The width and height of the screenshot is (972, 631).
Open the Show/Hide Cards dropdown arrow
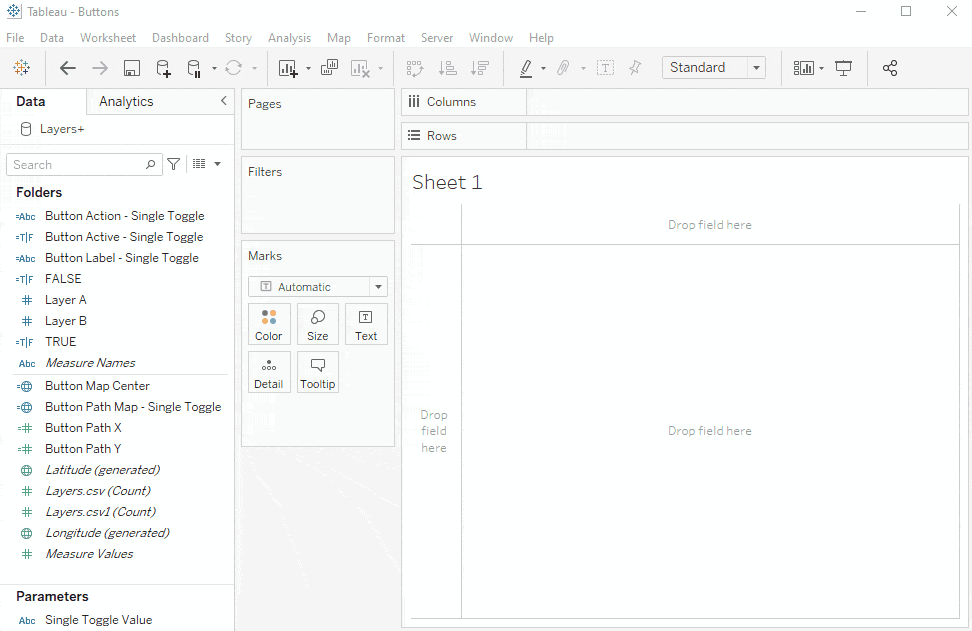click(820, 68)
